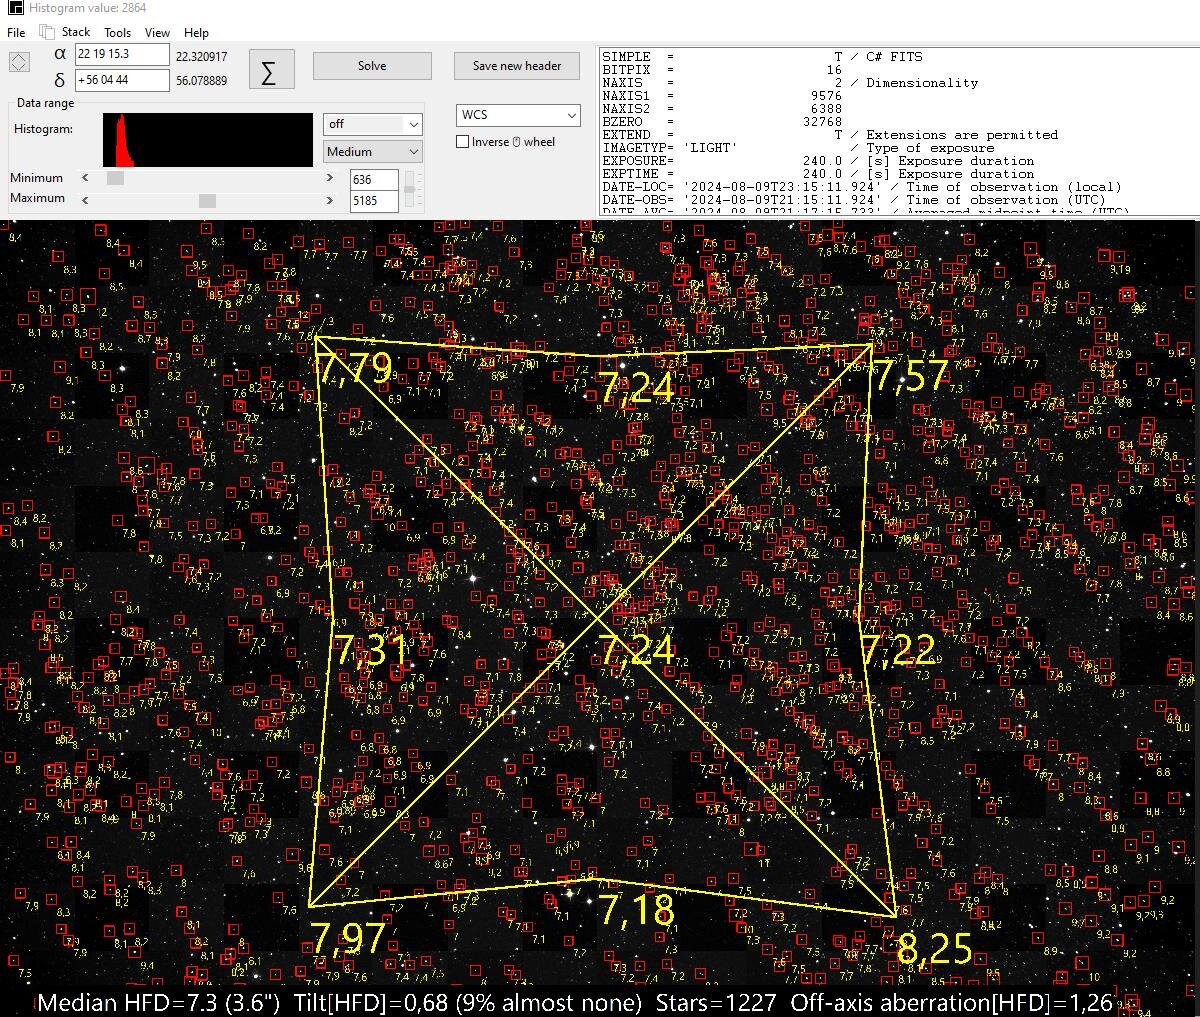Click the NAXIS1 9576 header line
1200x1017 pixels.
pyautogui.click(x=722, y=96)
